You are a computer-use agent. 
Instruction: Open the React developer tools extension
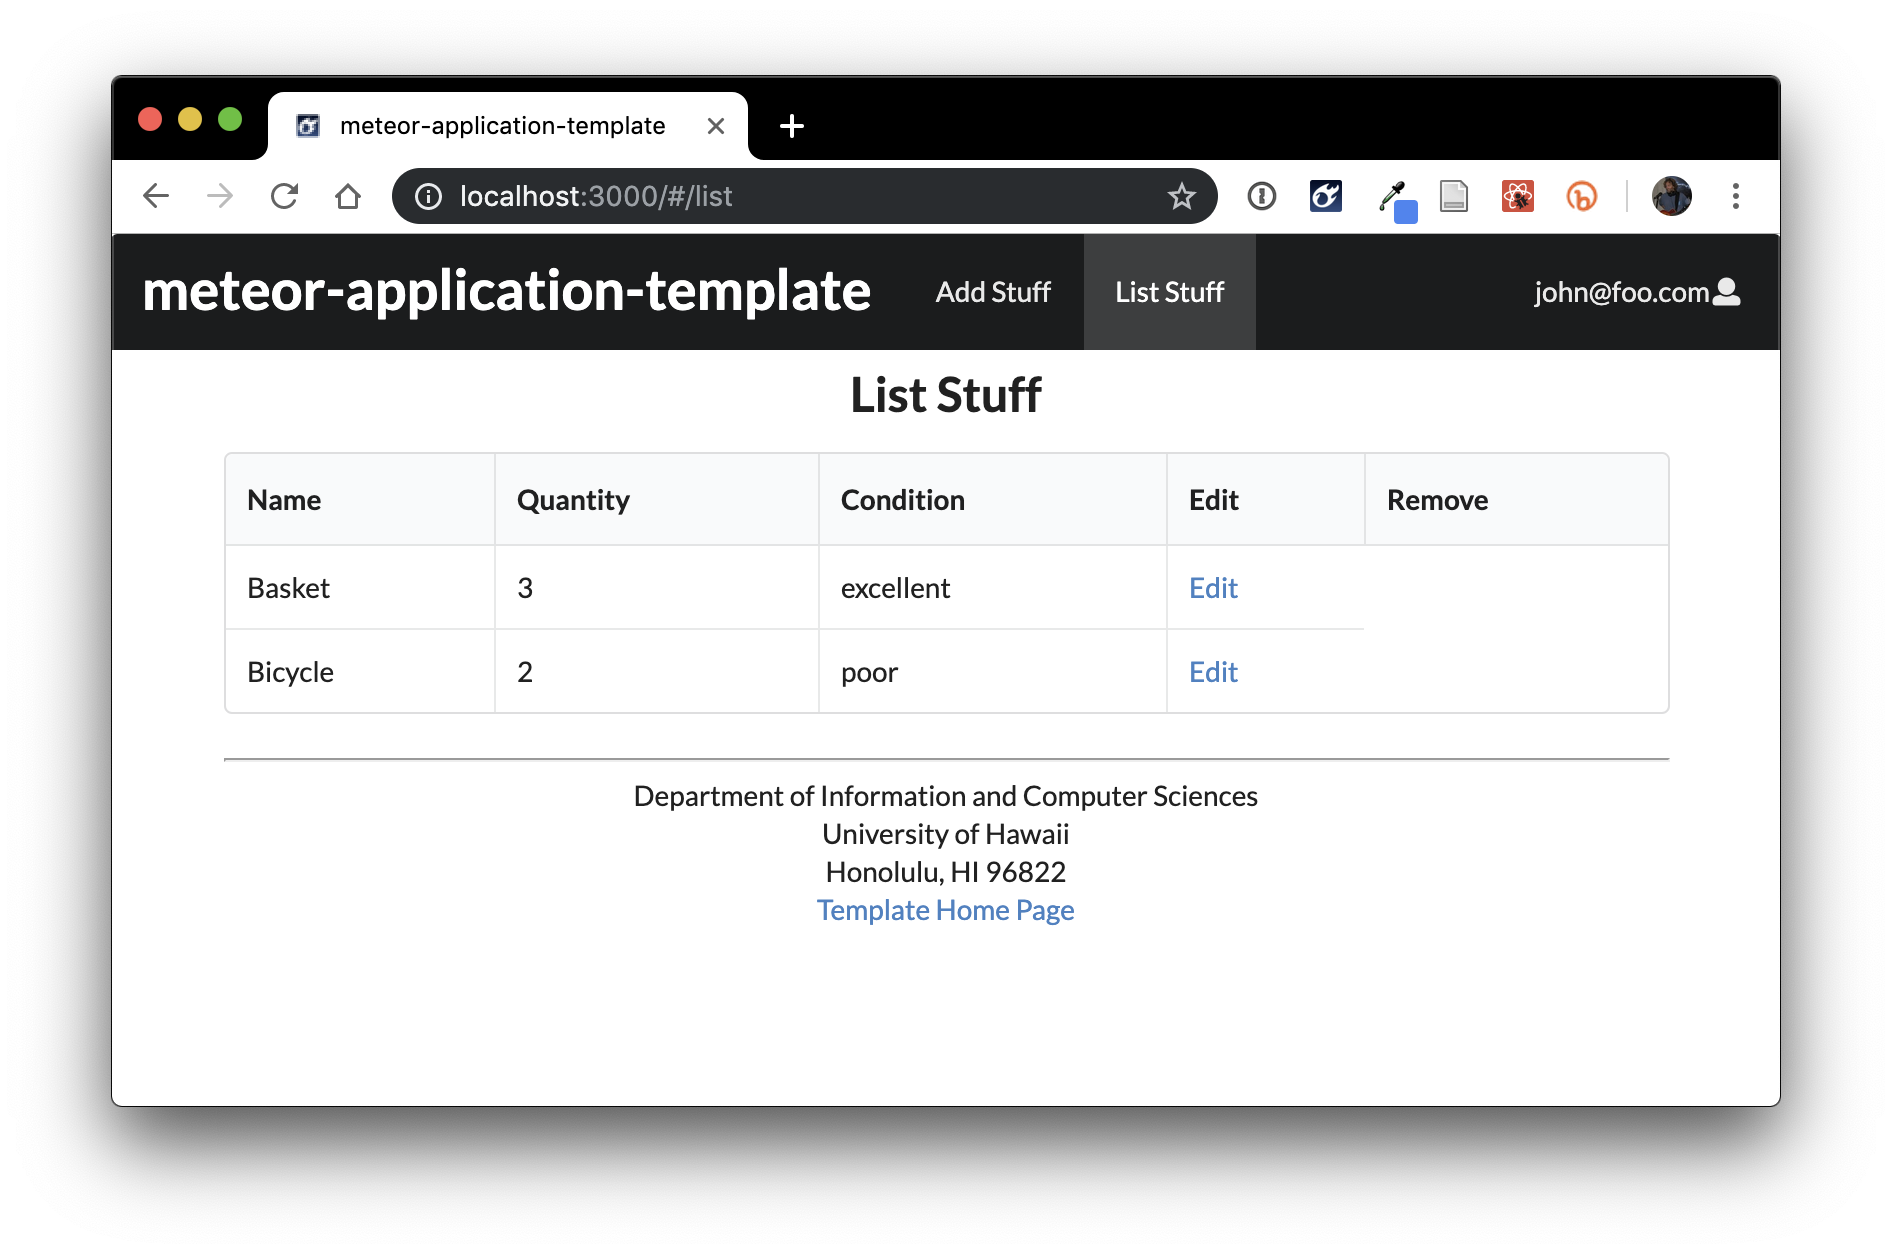click(1517, 196)
